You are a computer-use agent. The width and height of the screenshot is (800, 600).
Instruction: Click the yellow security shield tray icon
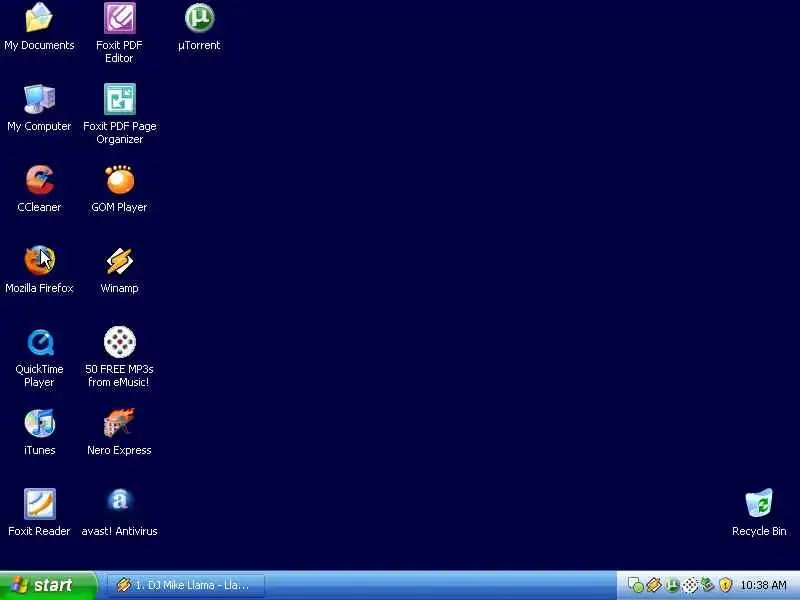725,585
